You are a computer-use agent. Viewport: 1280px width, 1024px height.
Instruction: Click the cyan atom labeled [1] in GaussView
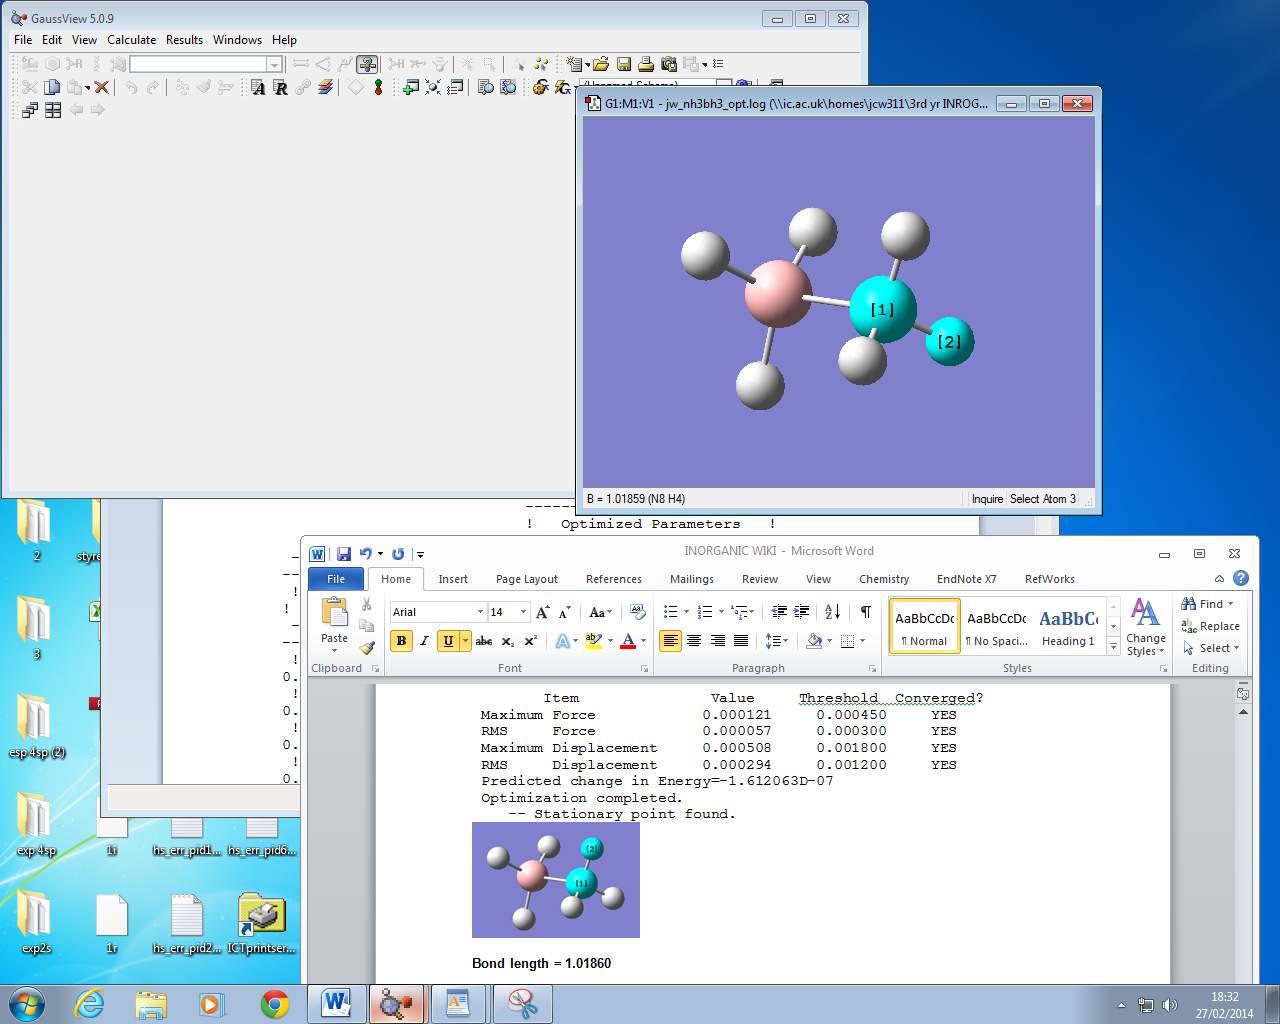pyautogui.click(x=882, y=309)
